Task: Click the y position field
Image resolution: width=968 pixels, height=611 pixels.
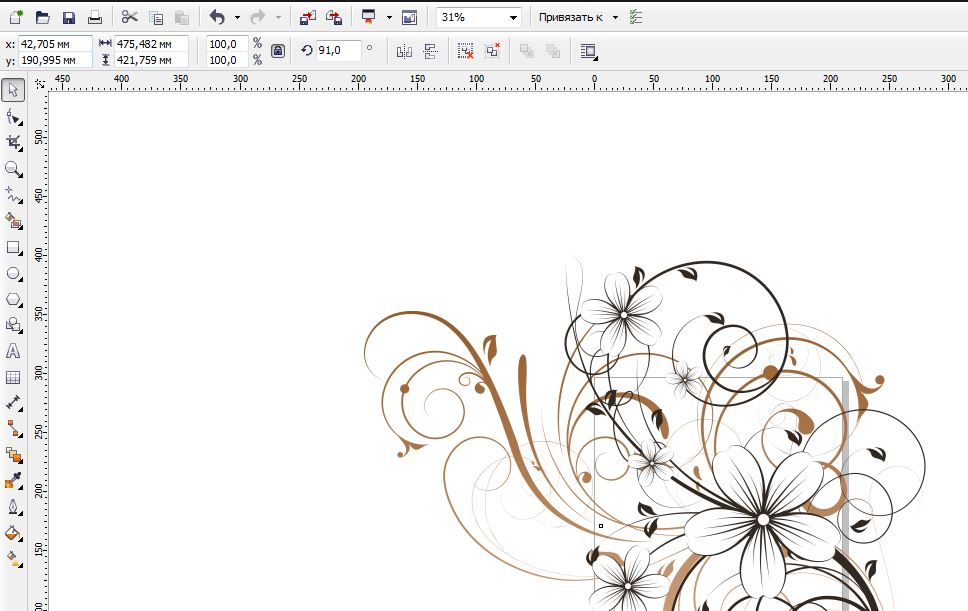Action: coord(56,60)
